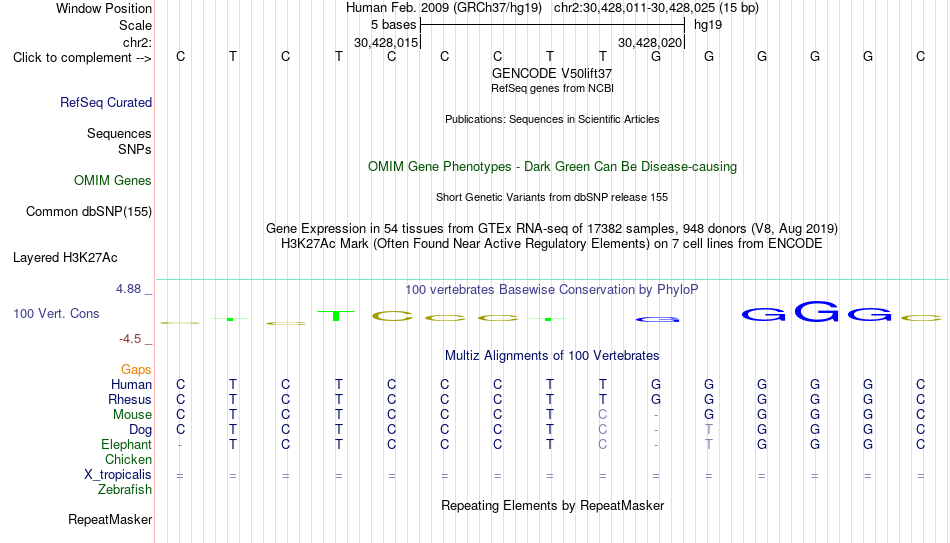
Task: Click 'Repeating Elements by RepeatMasker' title
Action: (553, 505)
